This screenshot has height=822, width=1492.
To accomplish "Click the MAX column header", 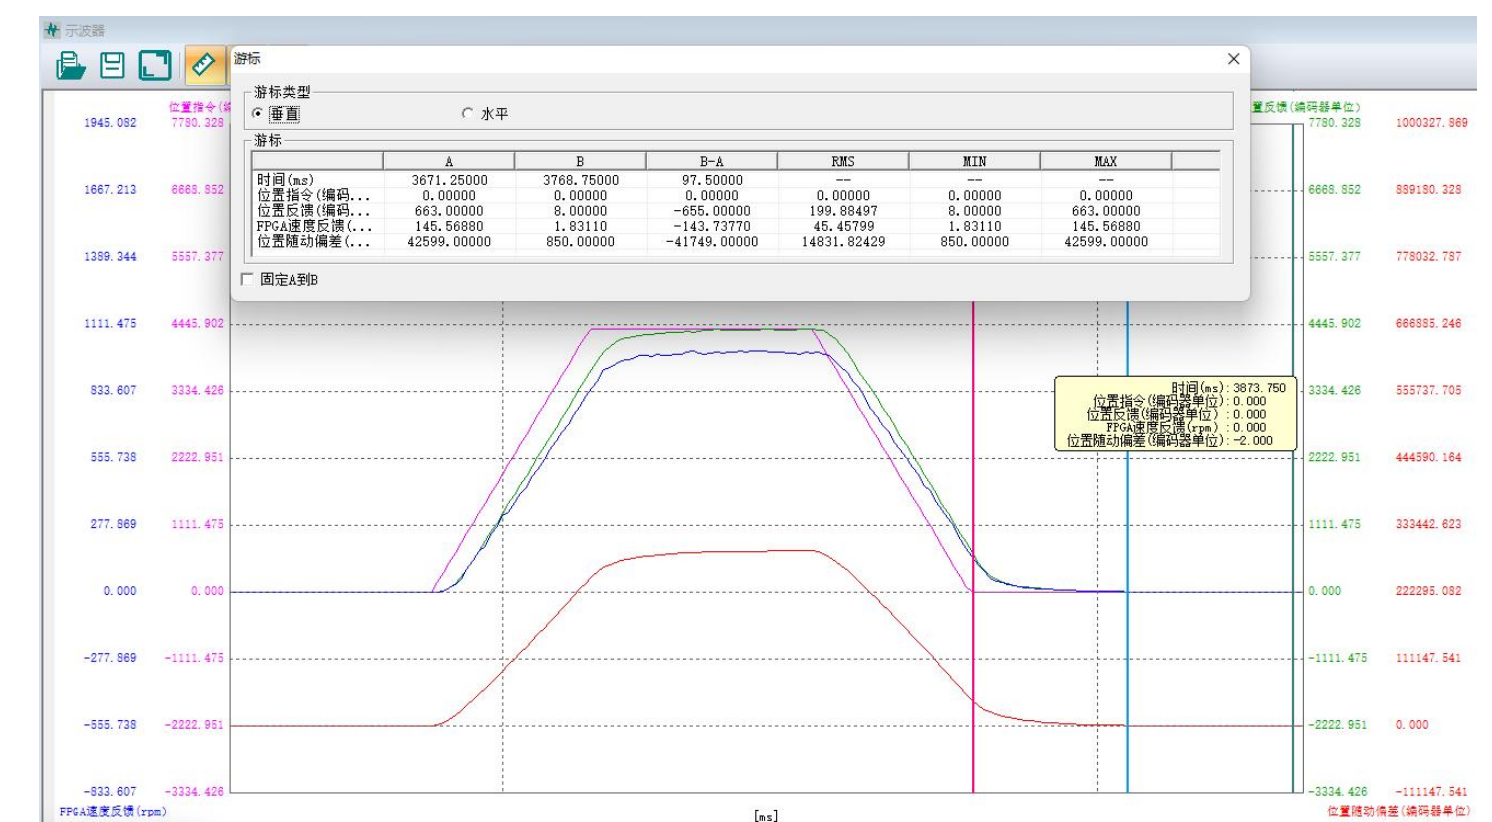I will [x=1105, y=161].
